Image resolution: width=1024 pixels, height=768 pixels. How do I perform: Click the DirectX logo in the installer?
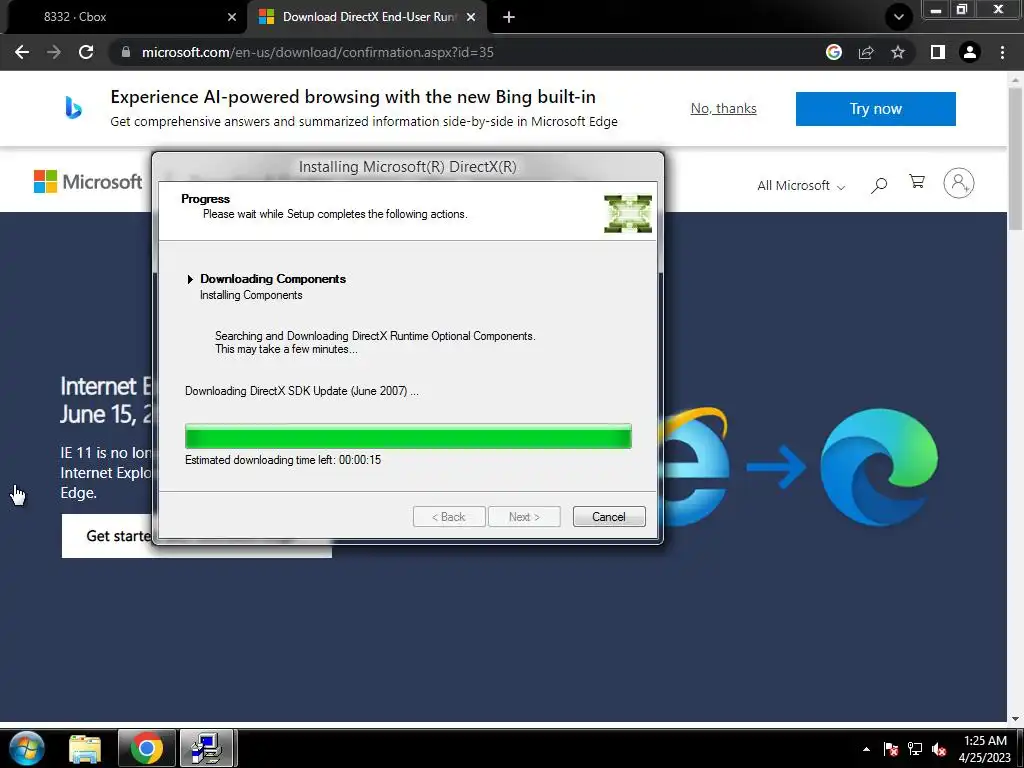(x=628, y=214)
